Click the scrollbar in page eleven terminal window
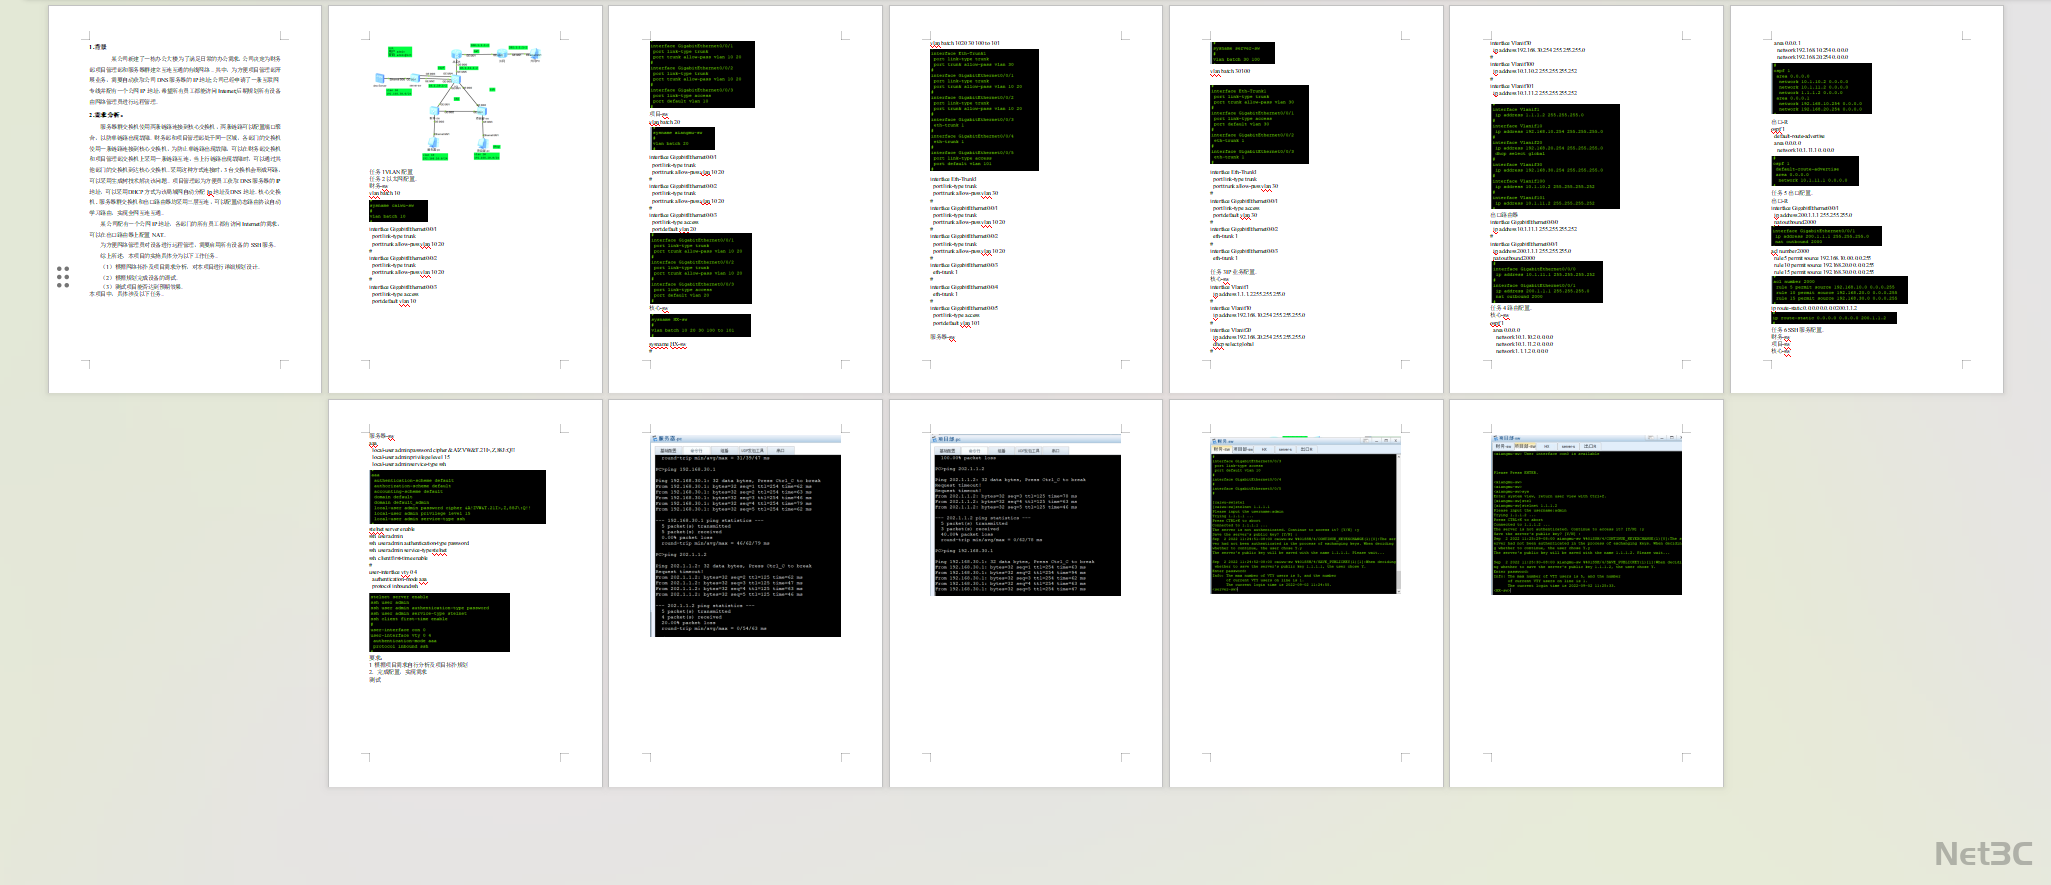 (1398, 520)
